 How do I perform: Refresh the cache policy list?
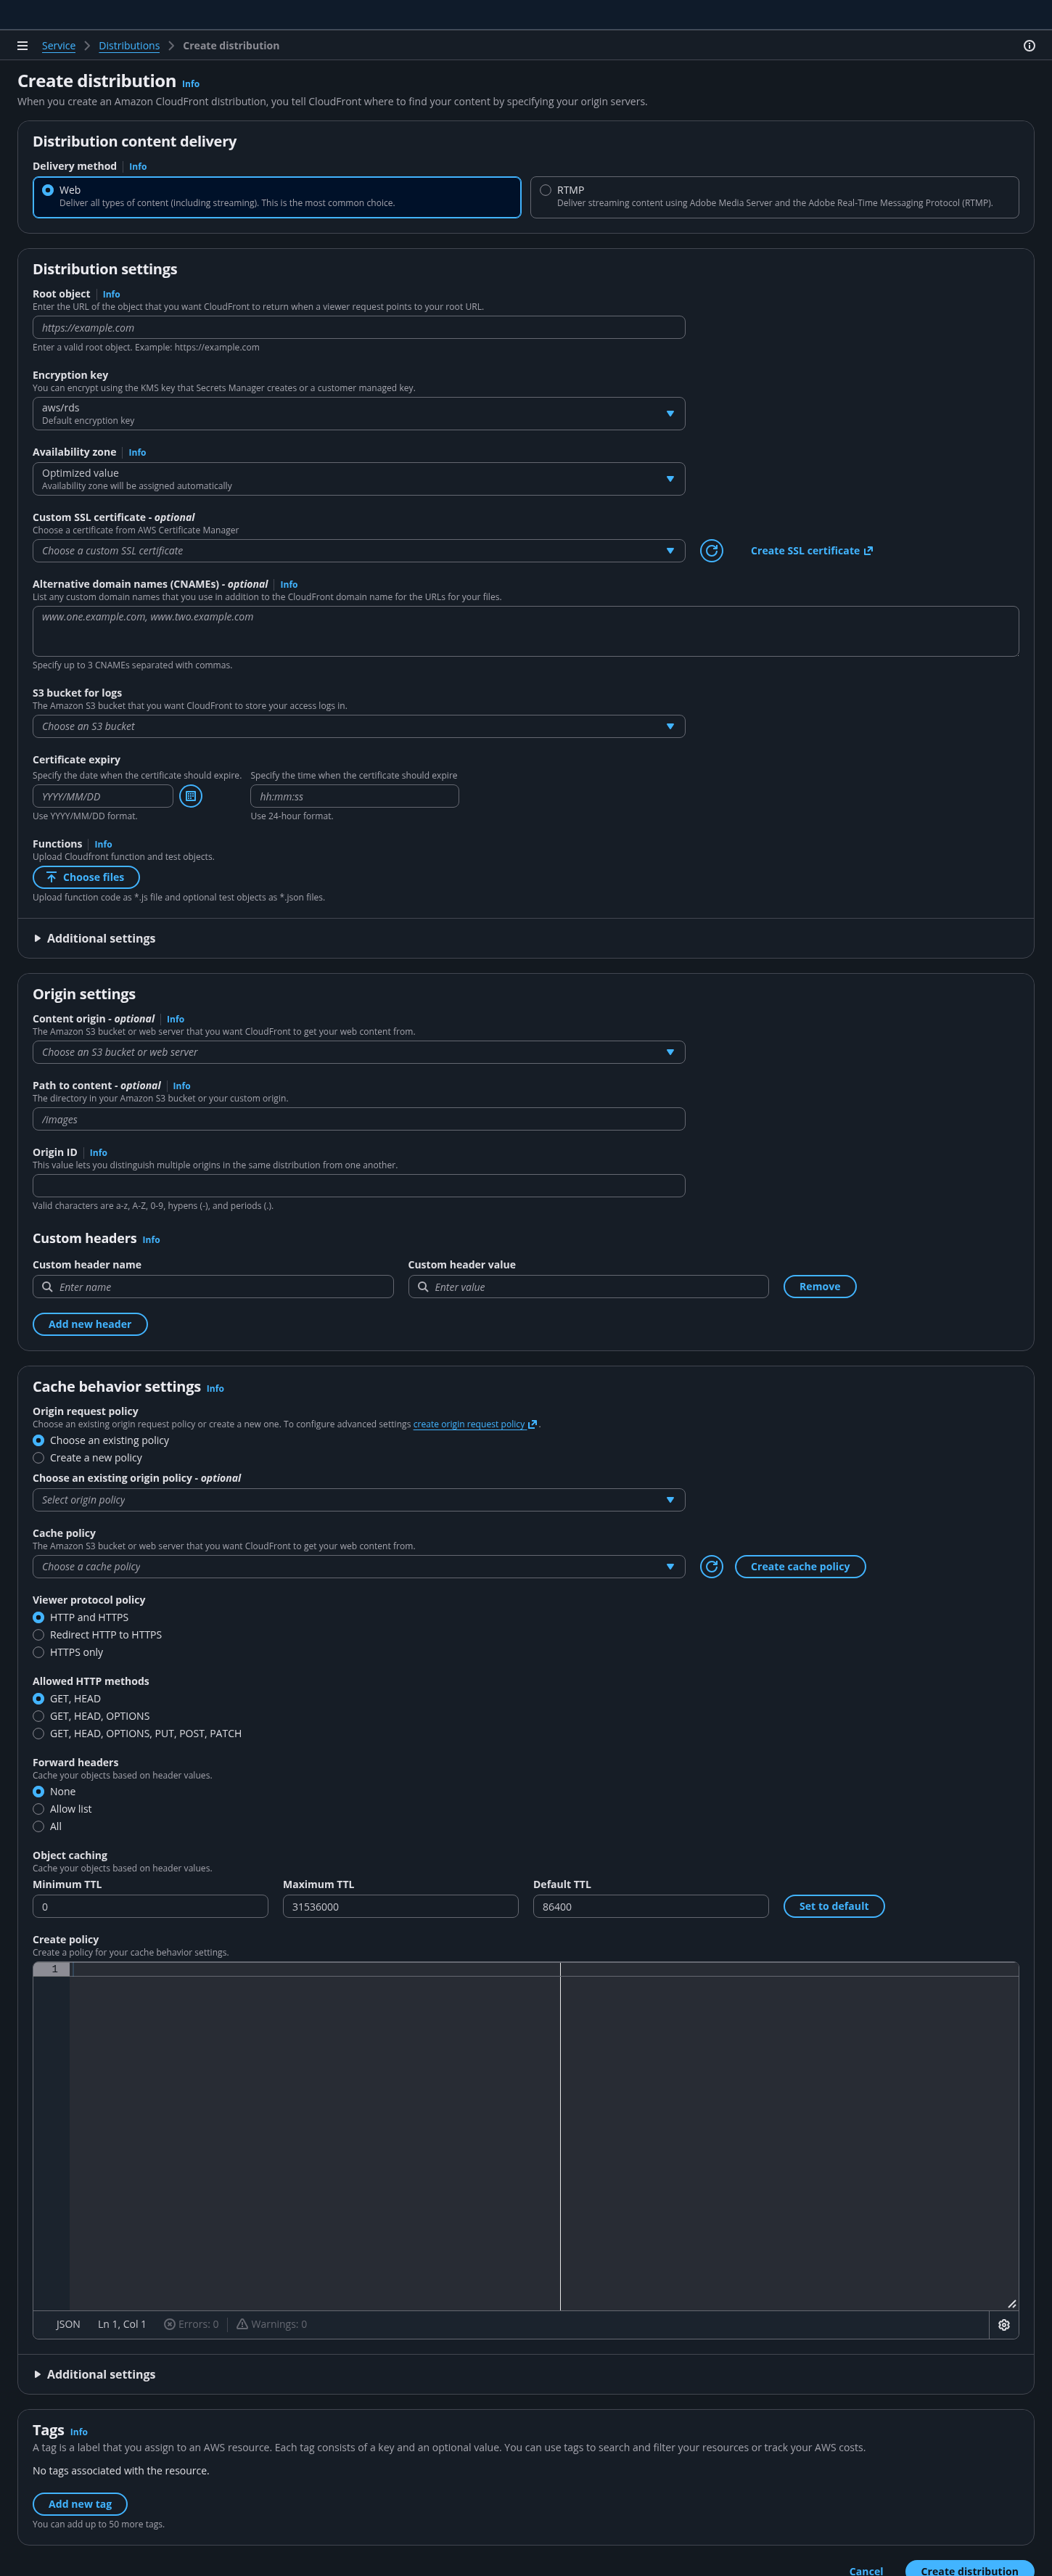(x=711, y=1567)
